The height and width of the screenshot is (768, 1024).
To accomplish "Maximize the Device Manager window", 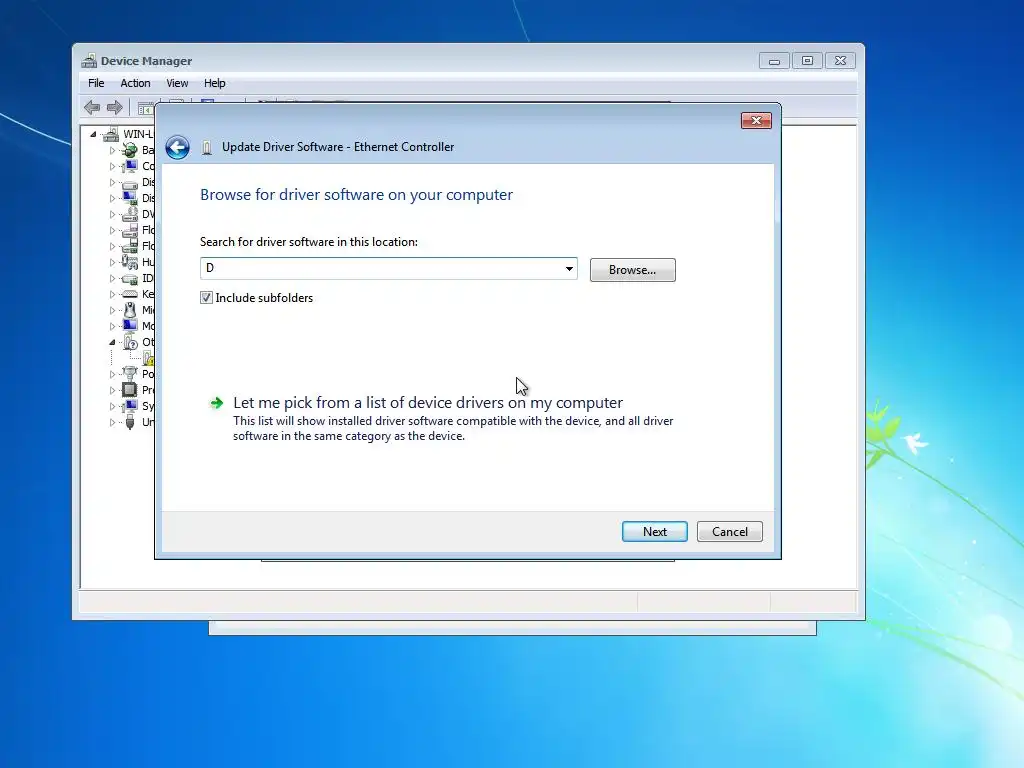I will coord(807,61).
